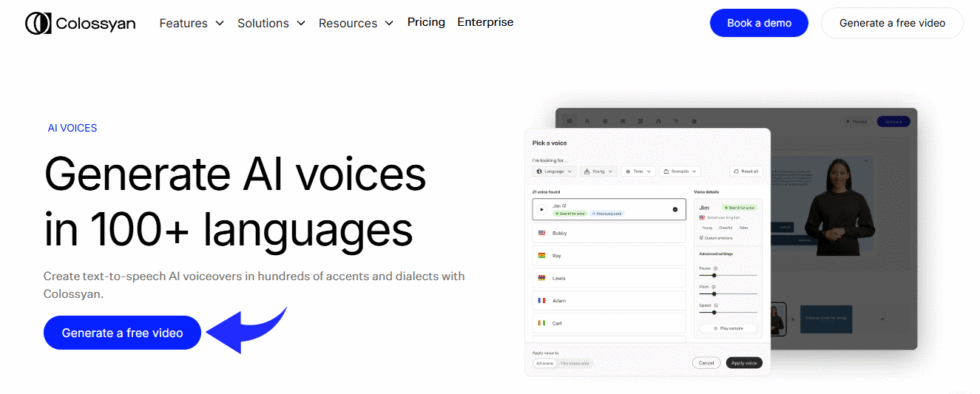Click the 'Book a demo' button
The width and height of the screenshot is (980, 394).
pos(759,23)
